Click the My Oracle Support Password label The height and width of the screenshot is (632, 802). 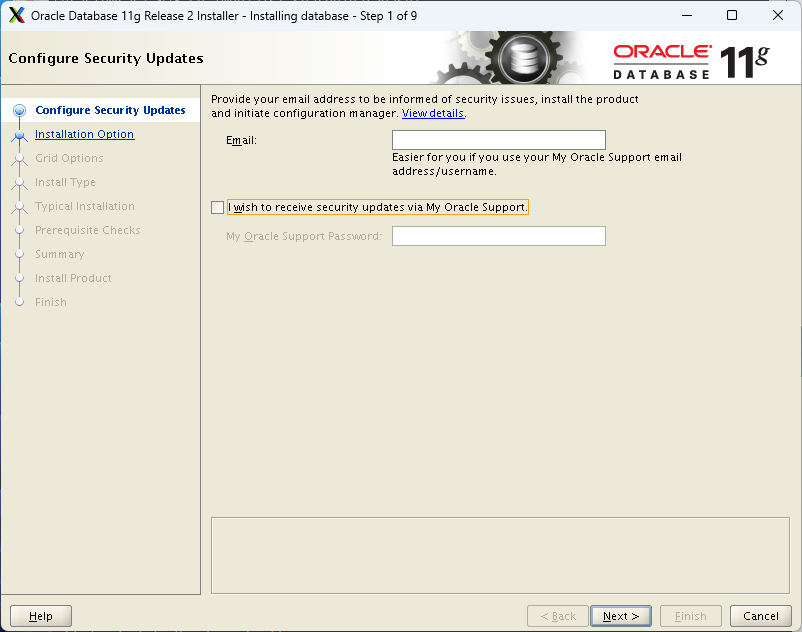[304, 236]
